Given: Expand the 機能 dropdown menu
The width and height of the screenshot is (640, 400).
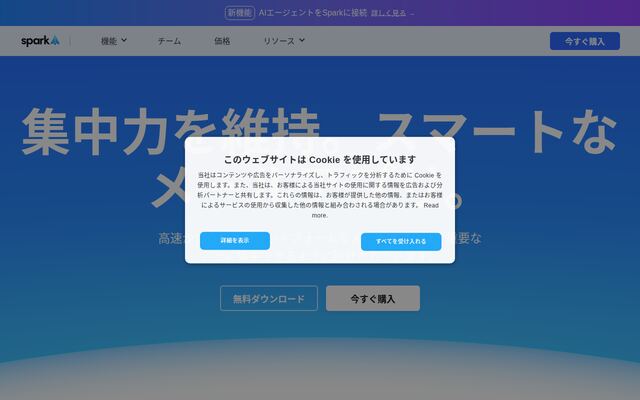Looking at the screenshot, I should click(114, 41).
